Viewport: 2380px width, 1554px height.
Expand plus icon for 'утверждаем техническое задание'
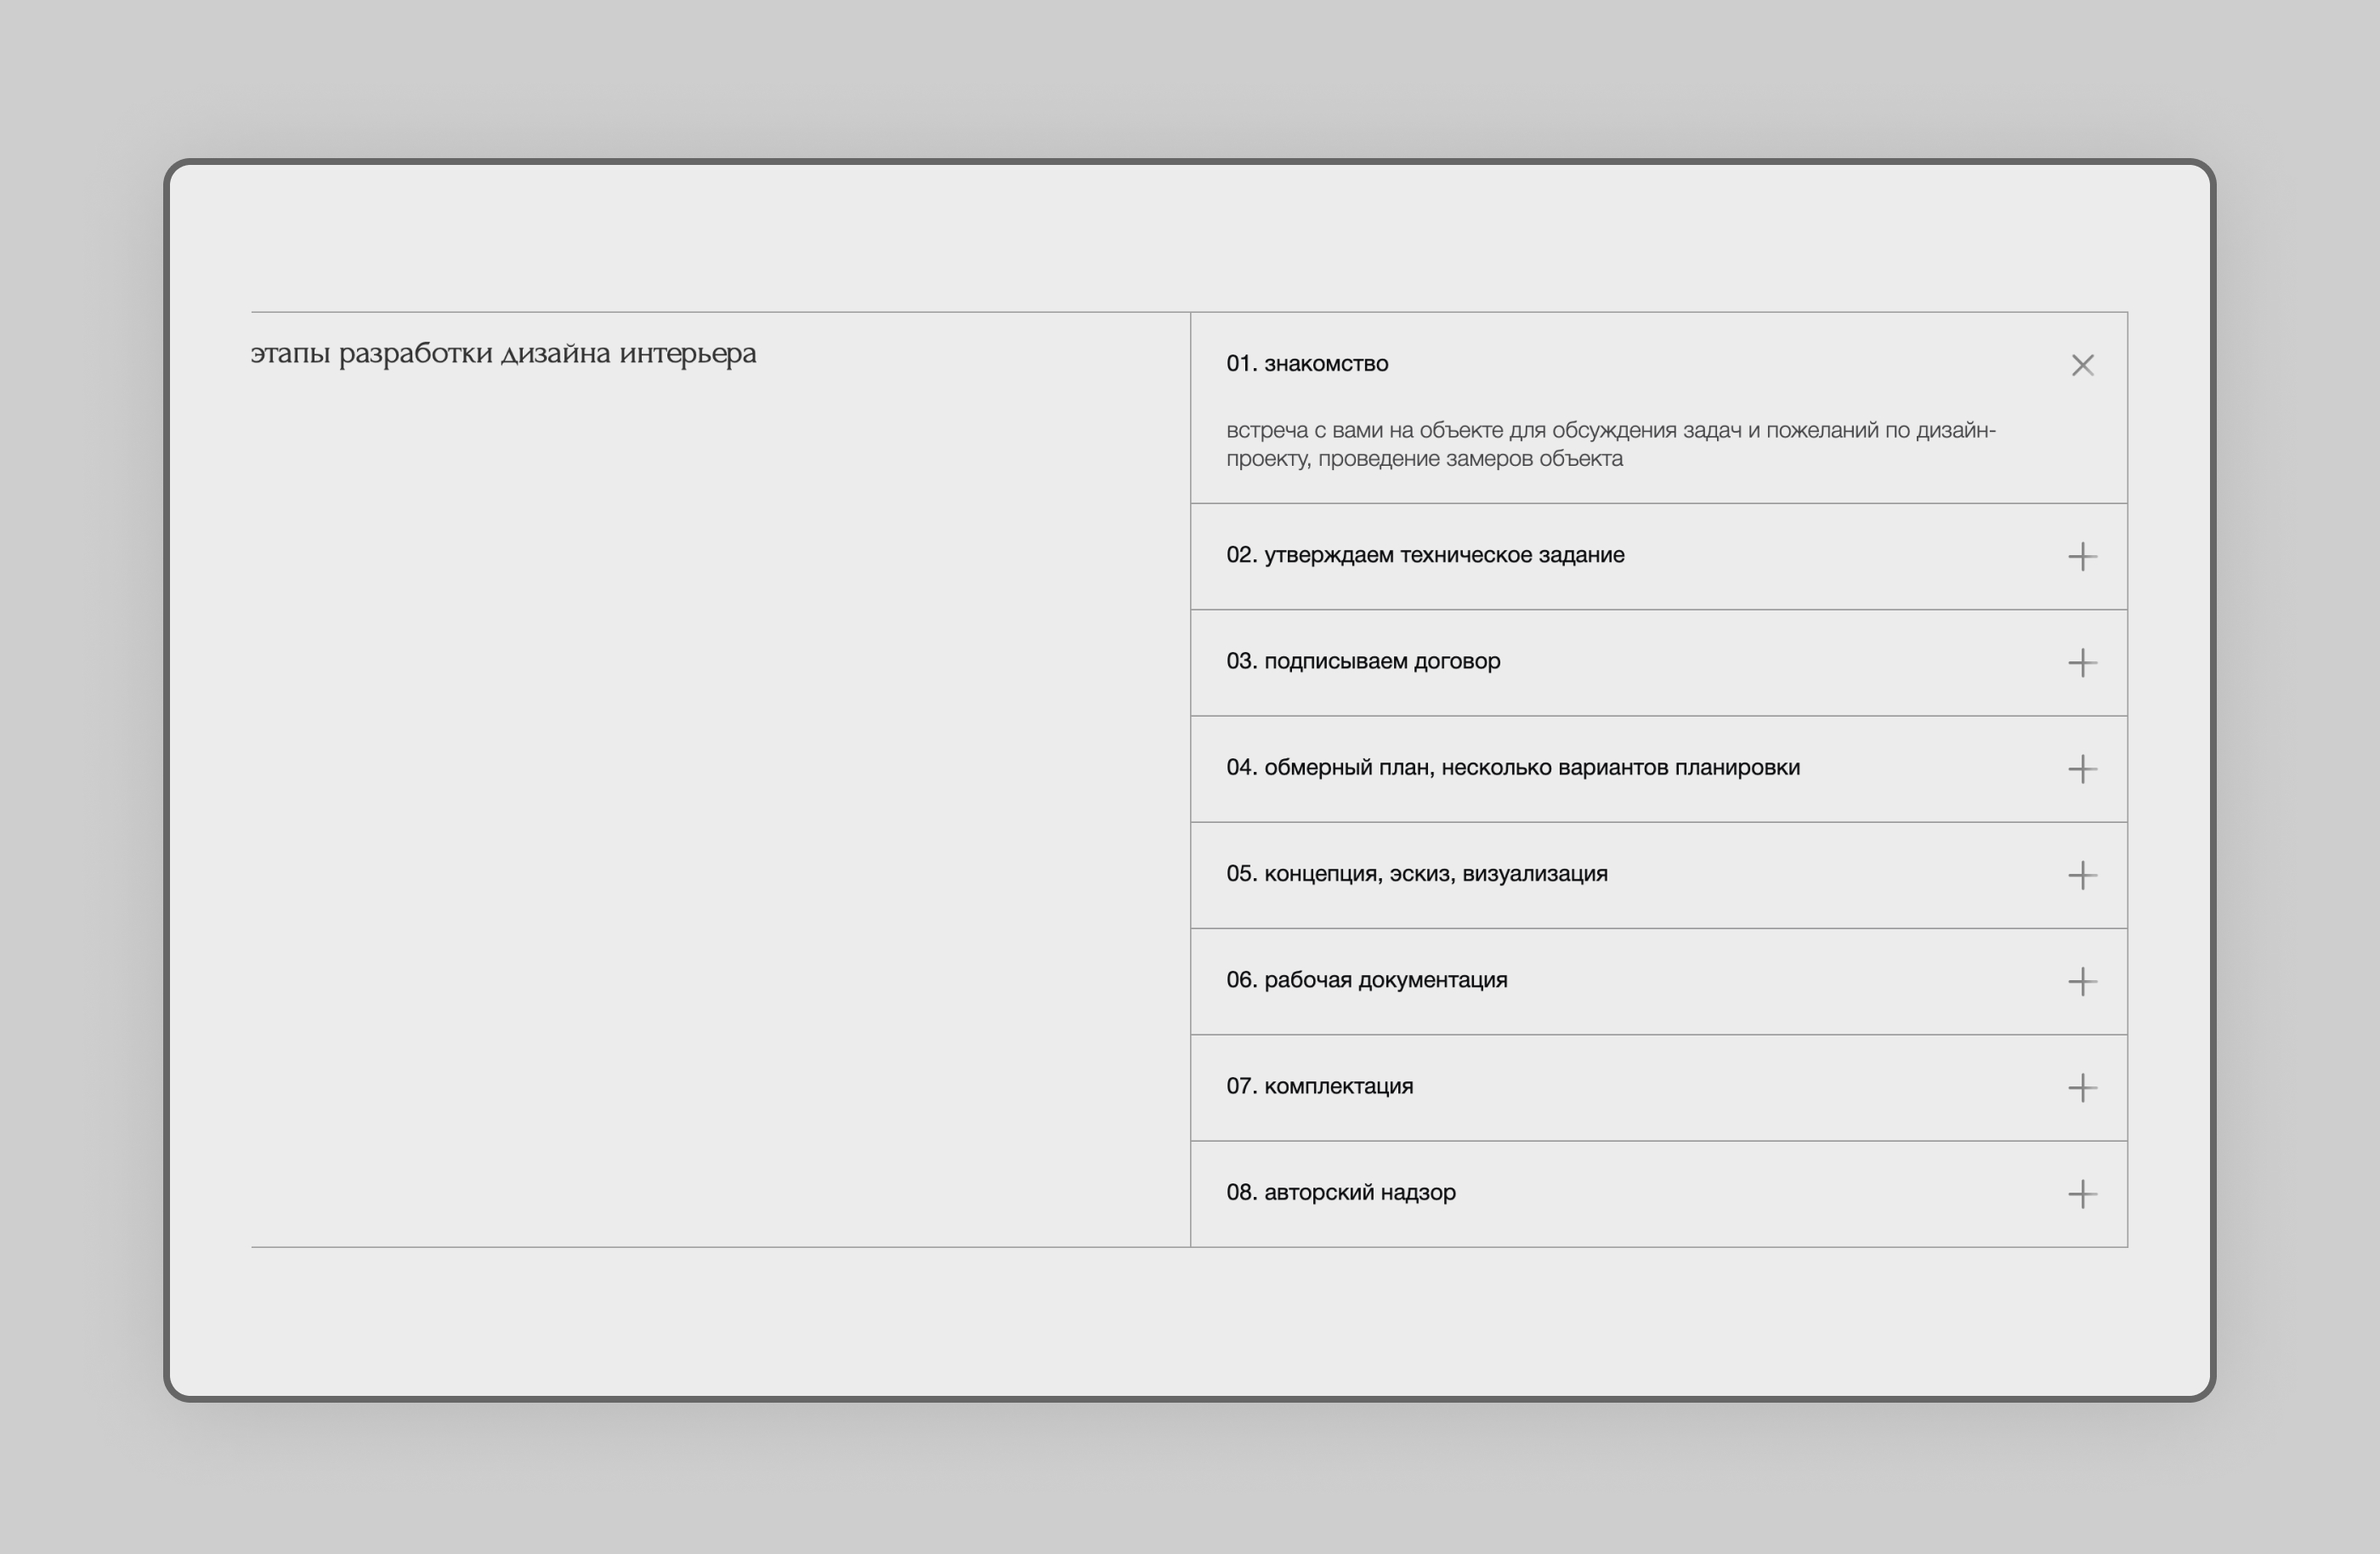click(x=2082, y=557)
